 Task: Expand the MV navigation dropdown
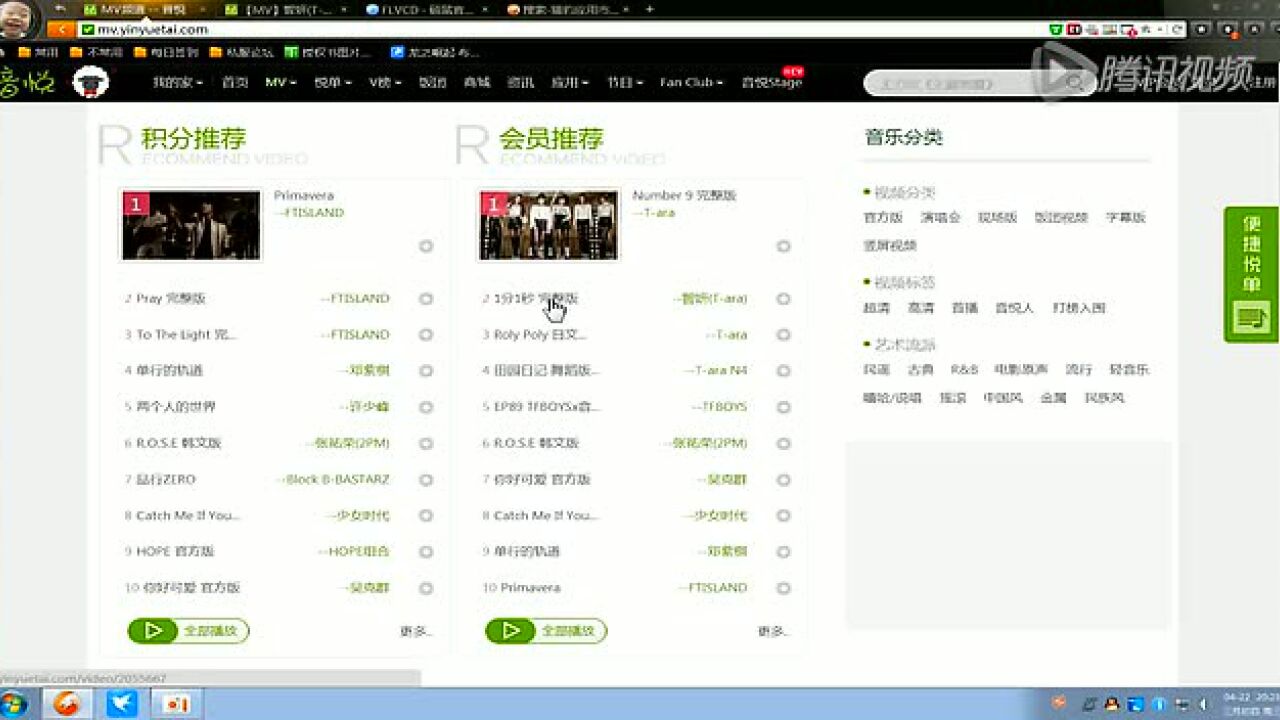[281, 83]
